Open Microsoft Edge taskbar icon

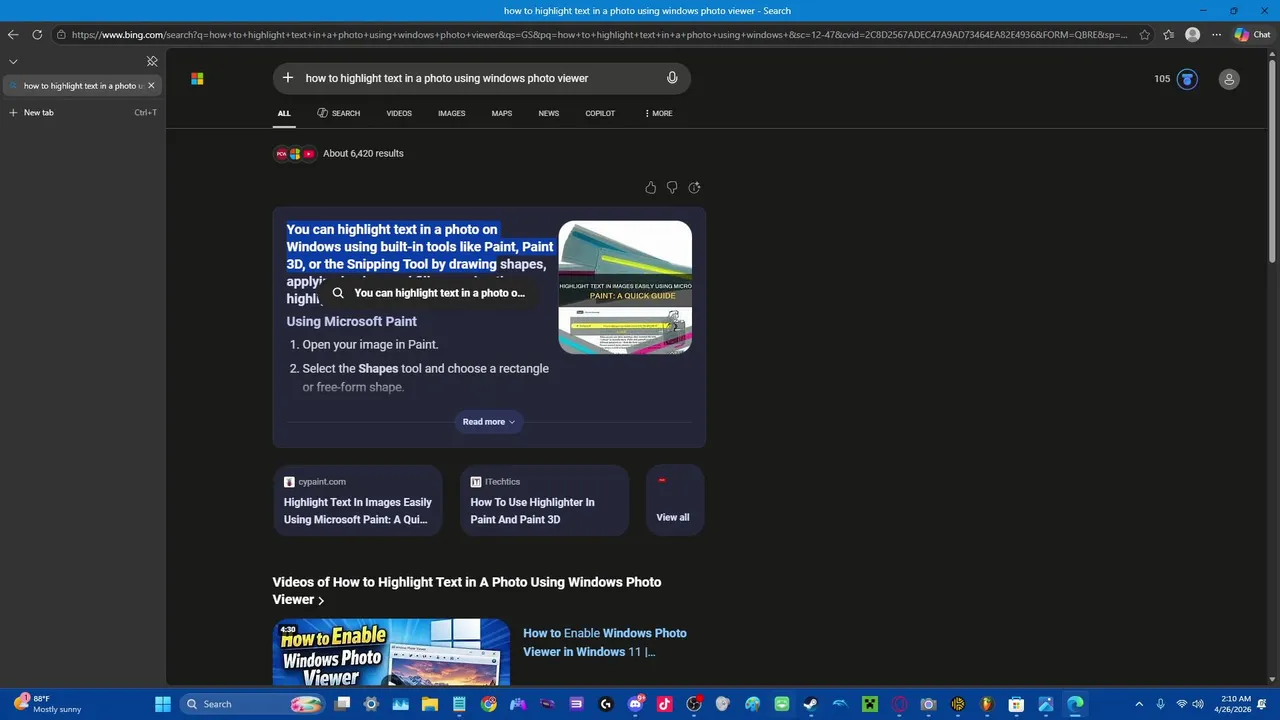click(x=1075, y=704)
